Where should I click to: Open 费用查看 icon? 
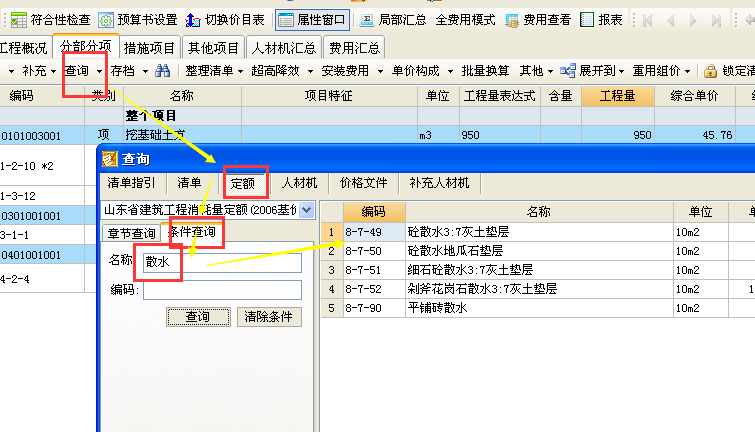tap(512, 20)
